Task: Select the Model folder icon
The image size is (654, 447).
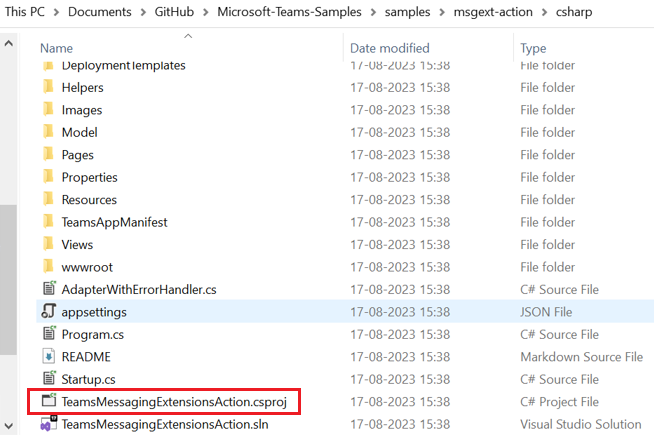Action: 48,132
